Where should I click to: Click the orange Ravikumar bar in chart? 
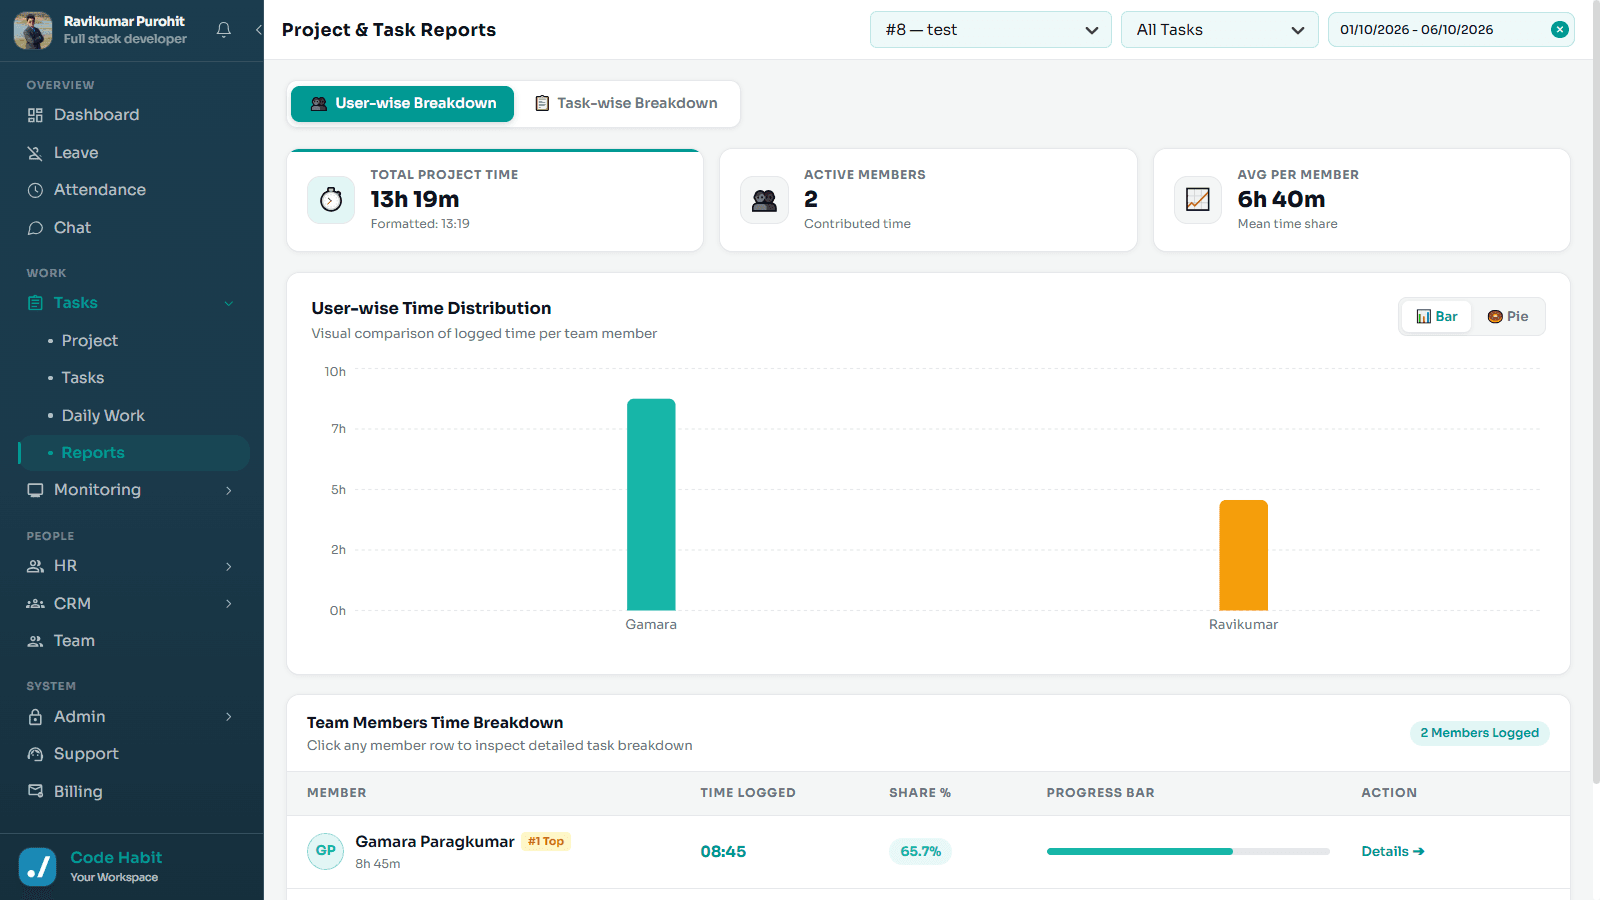pos(1243,555)
